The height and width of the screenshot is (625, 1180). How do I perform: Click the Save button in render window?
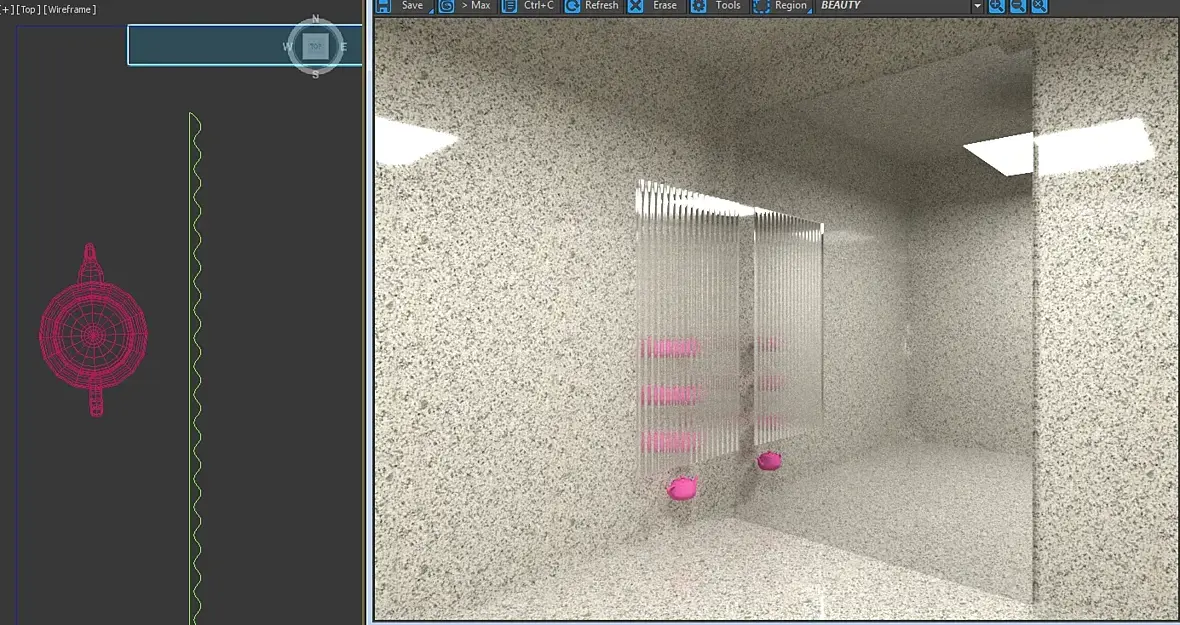404,5
